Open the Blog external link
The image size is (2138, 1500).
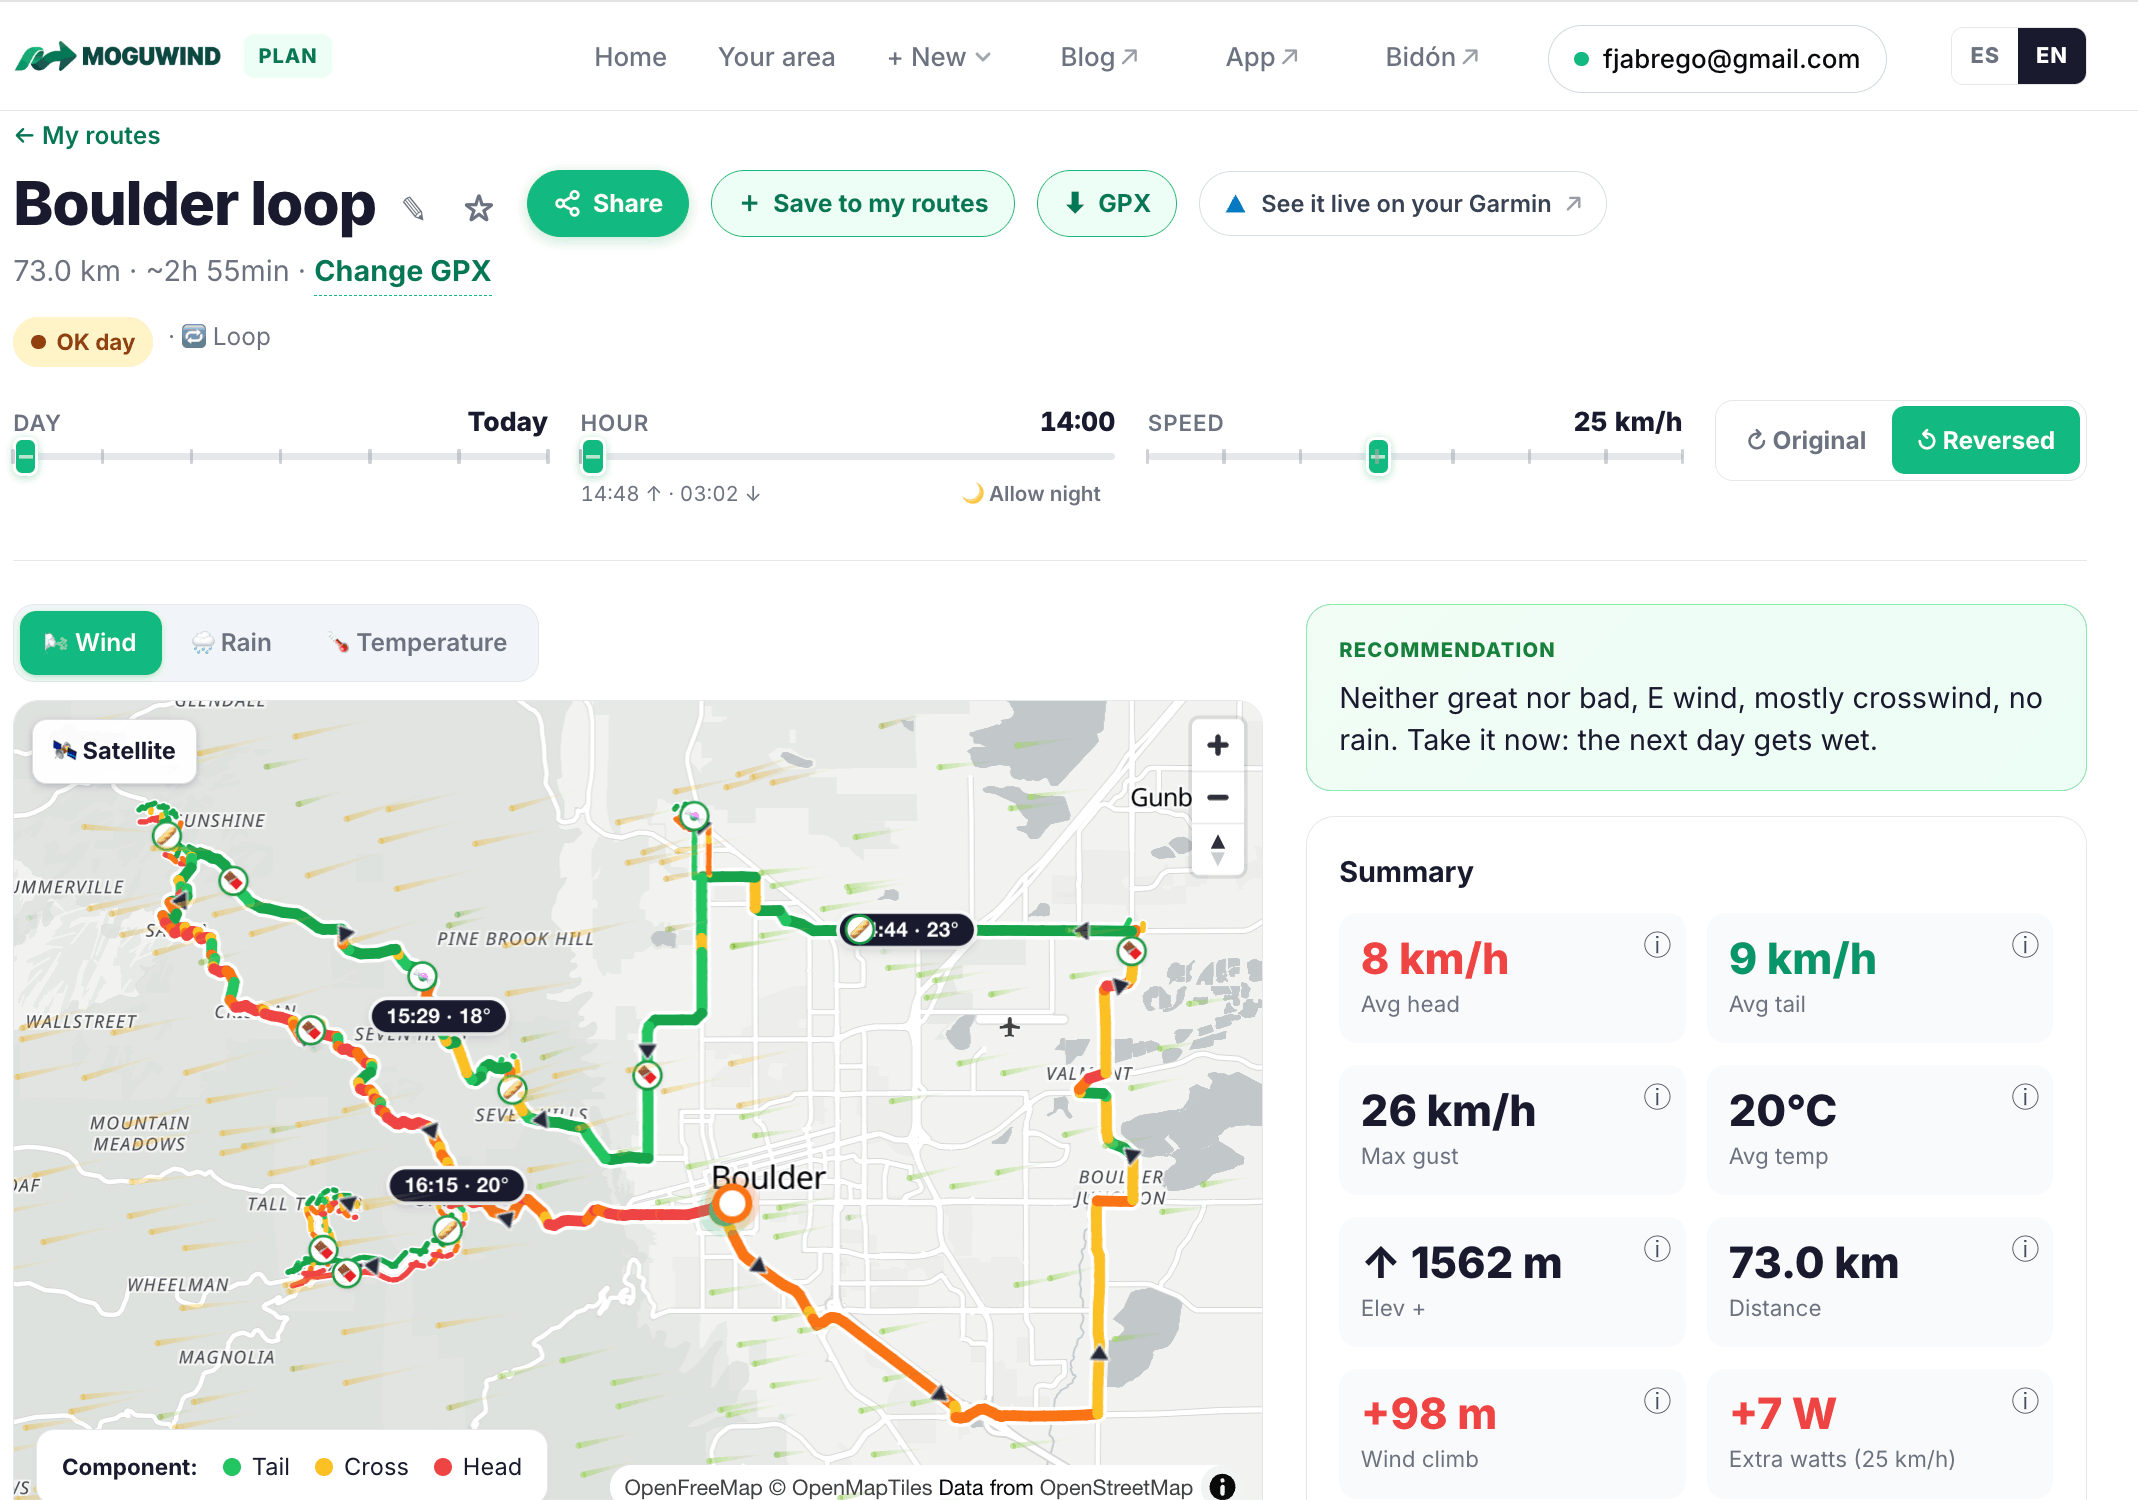pos(1099,57)
